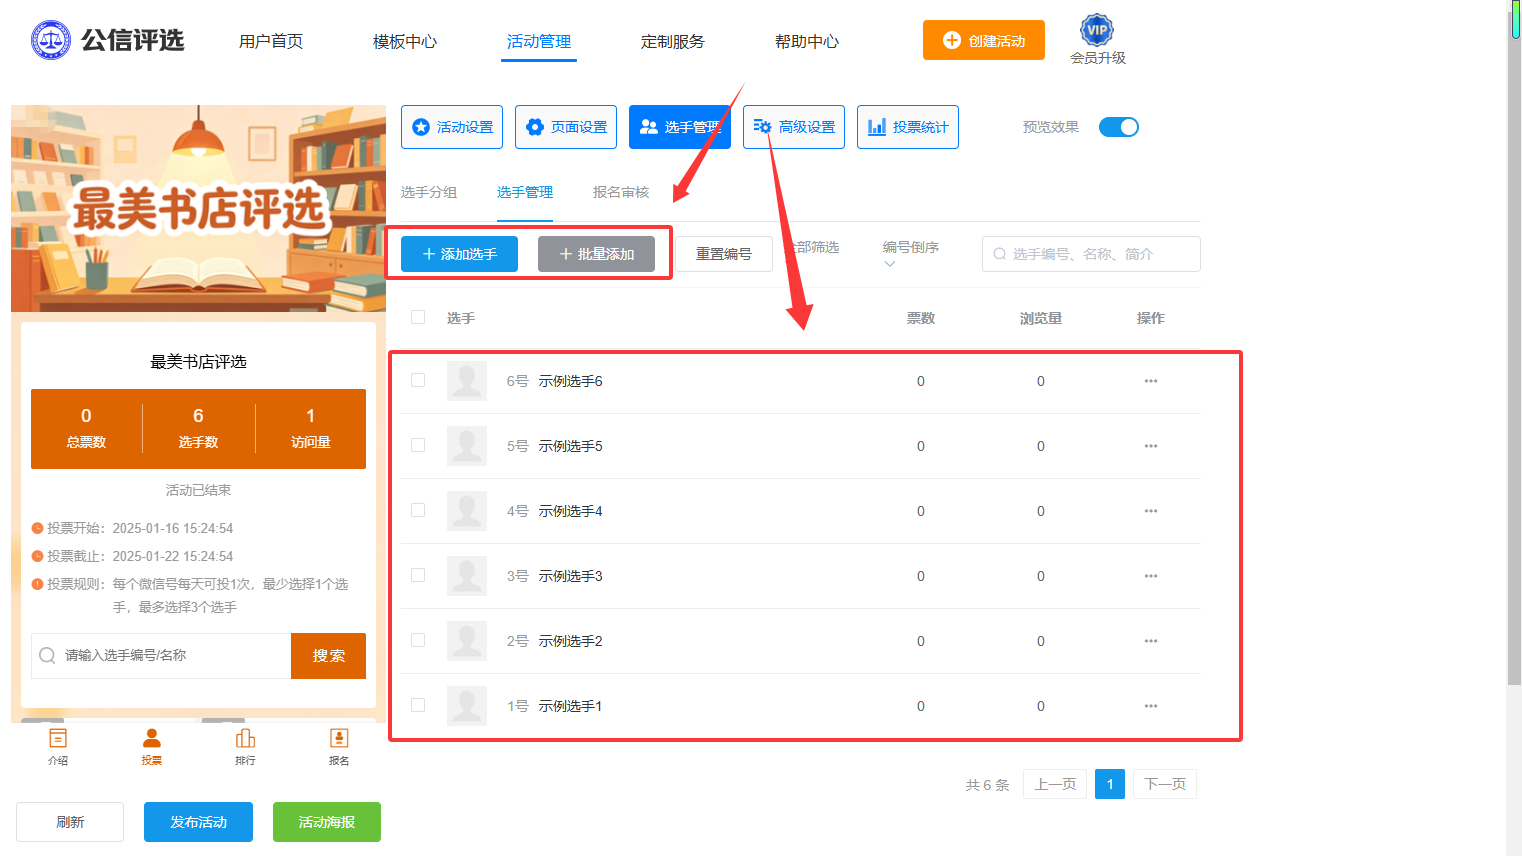Click the 下一页 pagination button

click(1165, 784)
